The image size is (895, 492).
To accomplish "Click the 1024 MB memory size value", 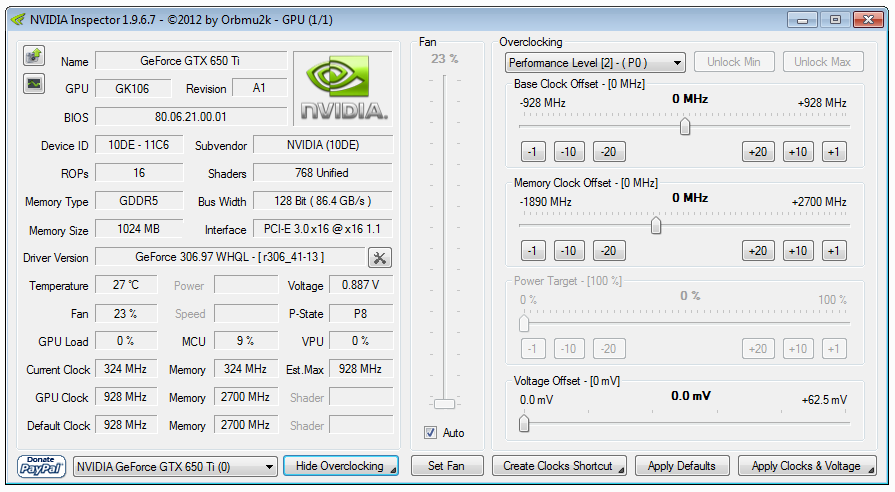I will [x=139, y=229].
